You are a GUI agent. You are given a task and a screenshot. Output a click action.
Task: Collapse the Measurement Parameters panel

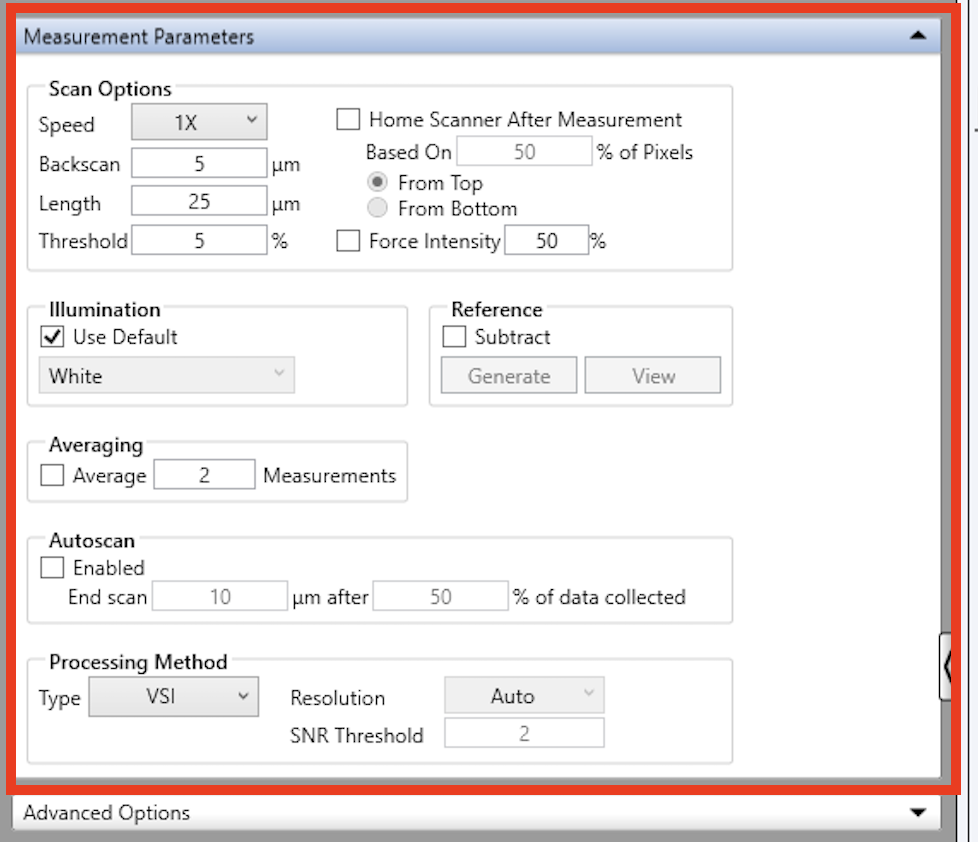917,36
